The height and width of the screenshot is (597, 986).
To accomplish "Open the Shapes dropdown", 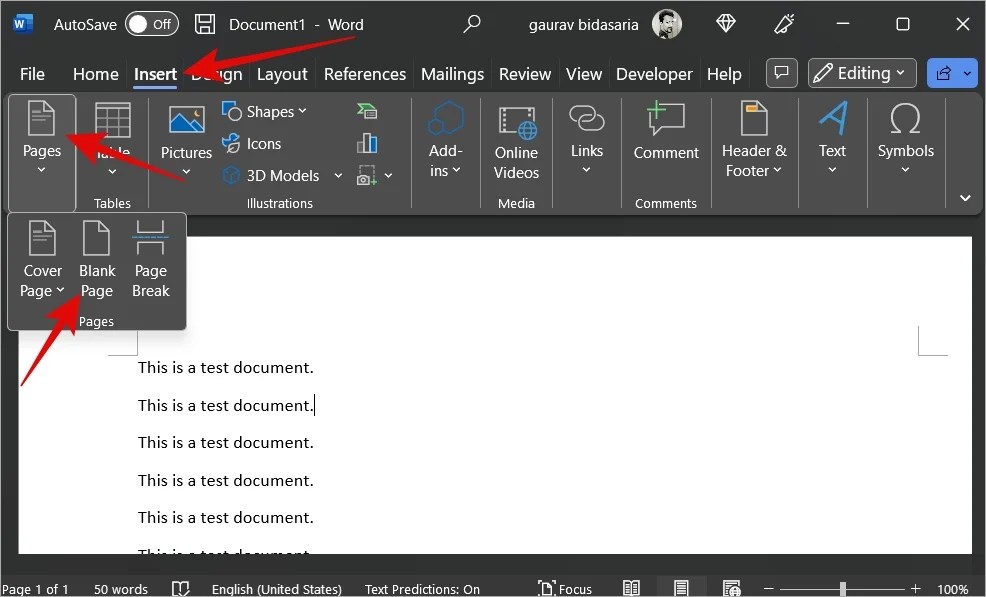I will tap(264, 111).
